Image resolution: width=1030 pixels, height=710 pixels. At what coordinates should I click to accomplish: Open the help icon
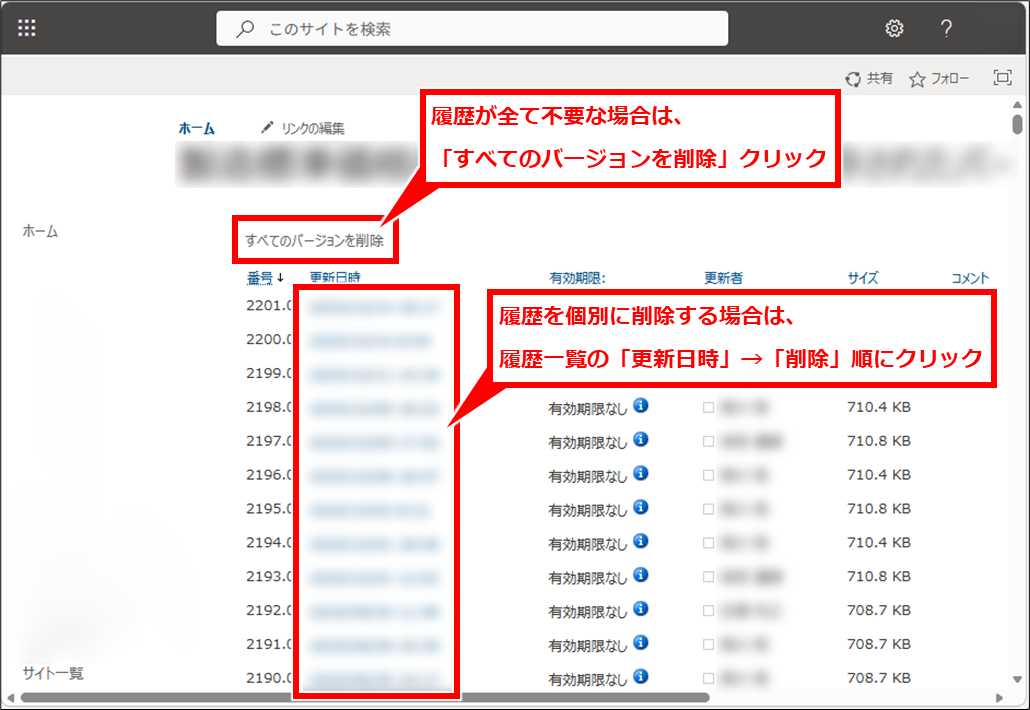pos(945,29)
